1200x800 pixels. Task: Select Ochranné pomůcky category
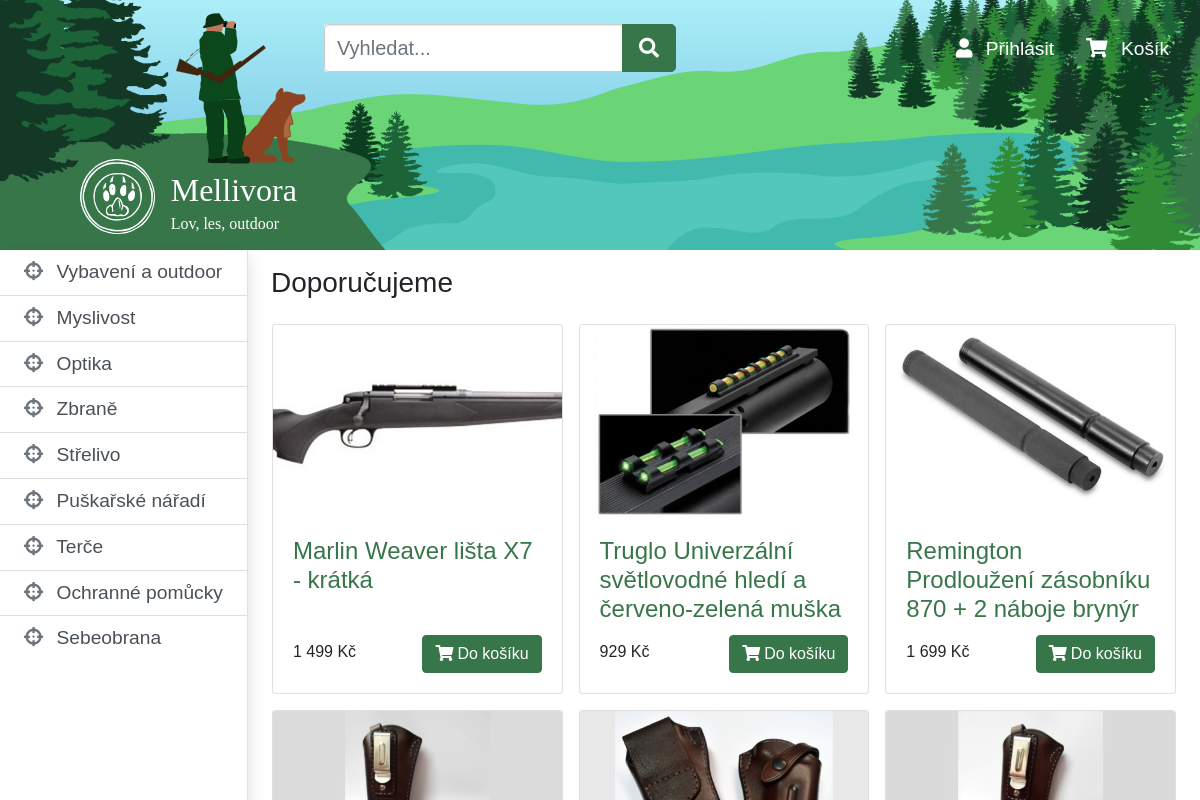(x=124, y=593)
